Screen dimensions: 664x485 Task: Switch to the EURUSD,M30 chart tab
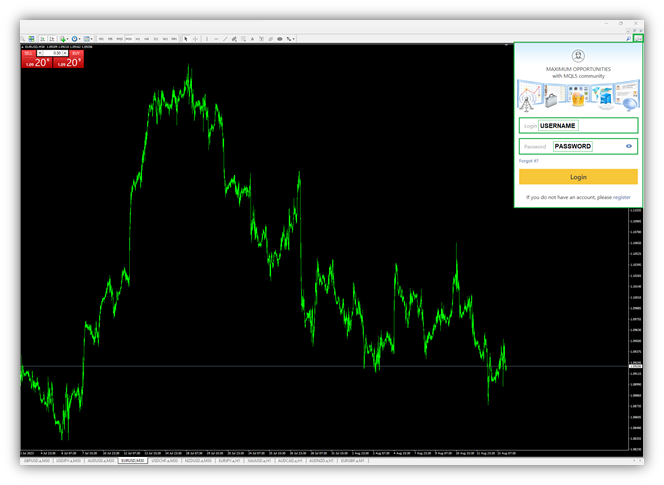pyautogui.click(x=132, y=461)
